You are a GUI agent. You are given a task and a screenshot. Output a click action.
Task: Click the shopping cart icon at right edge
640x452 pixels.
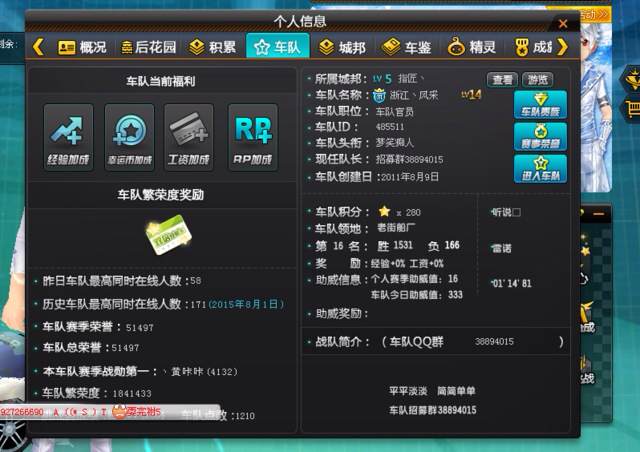click(633, 109)
